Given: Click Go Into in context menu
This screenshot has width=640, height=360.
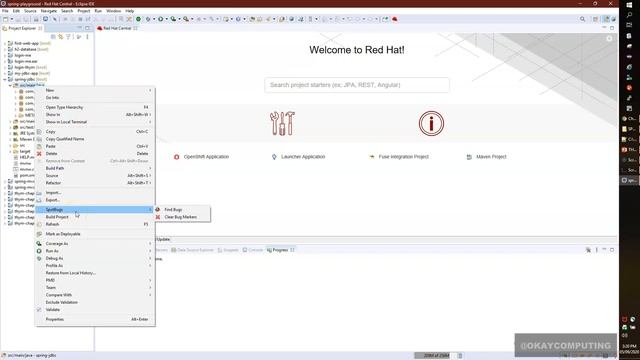Looking at the screenshot, I should (95, 98).
